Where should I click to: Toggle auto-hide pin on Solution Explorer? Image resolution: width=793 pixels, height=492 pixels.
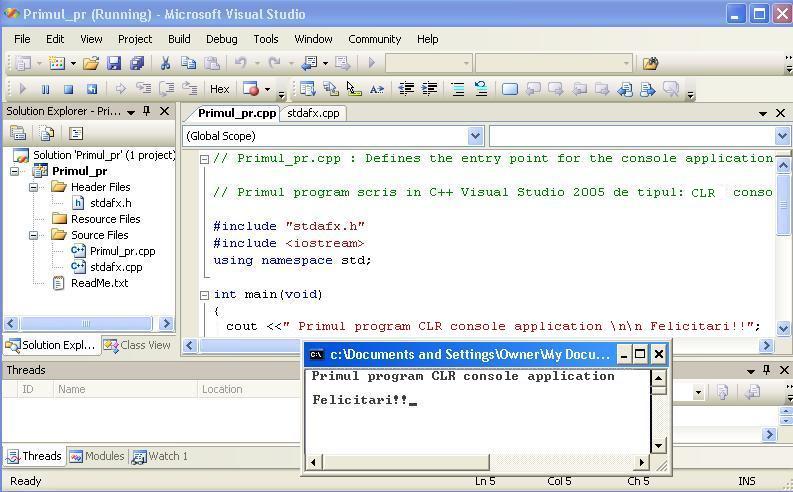(x=147, y=111)
